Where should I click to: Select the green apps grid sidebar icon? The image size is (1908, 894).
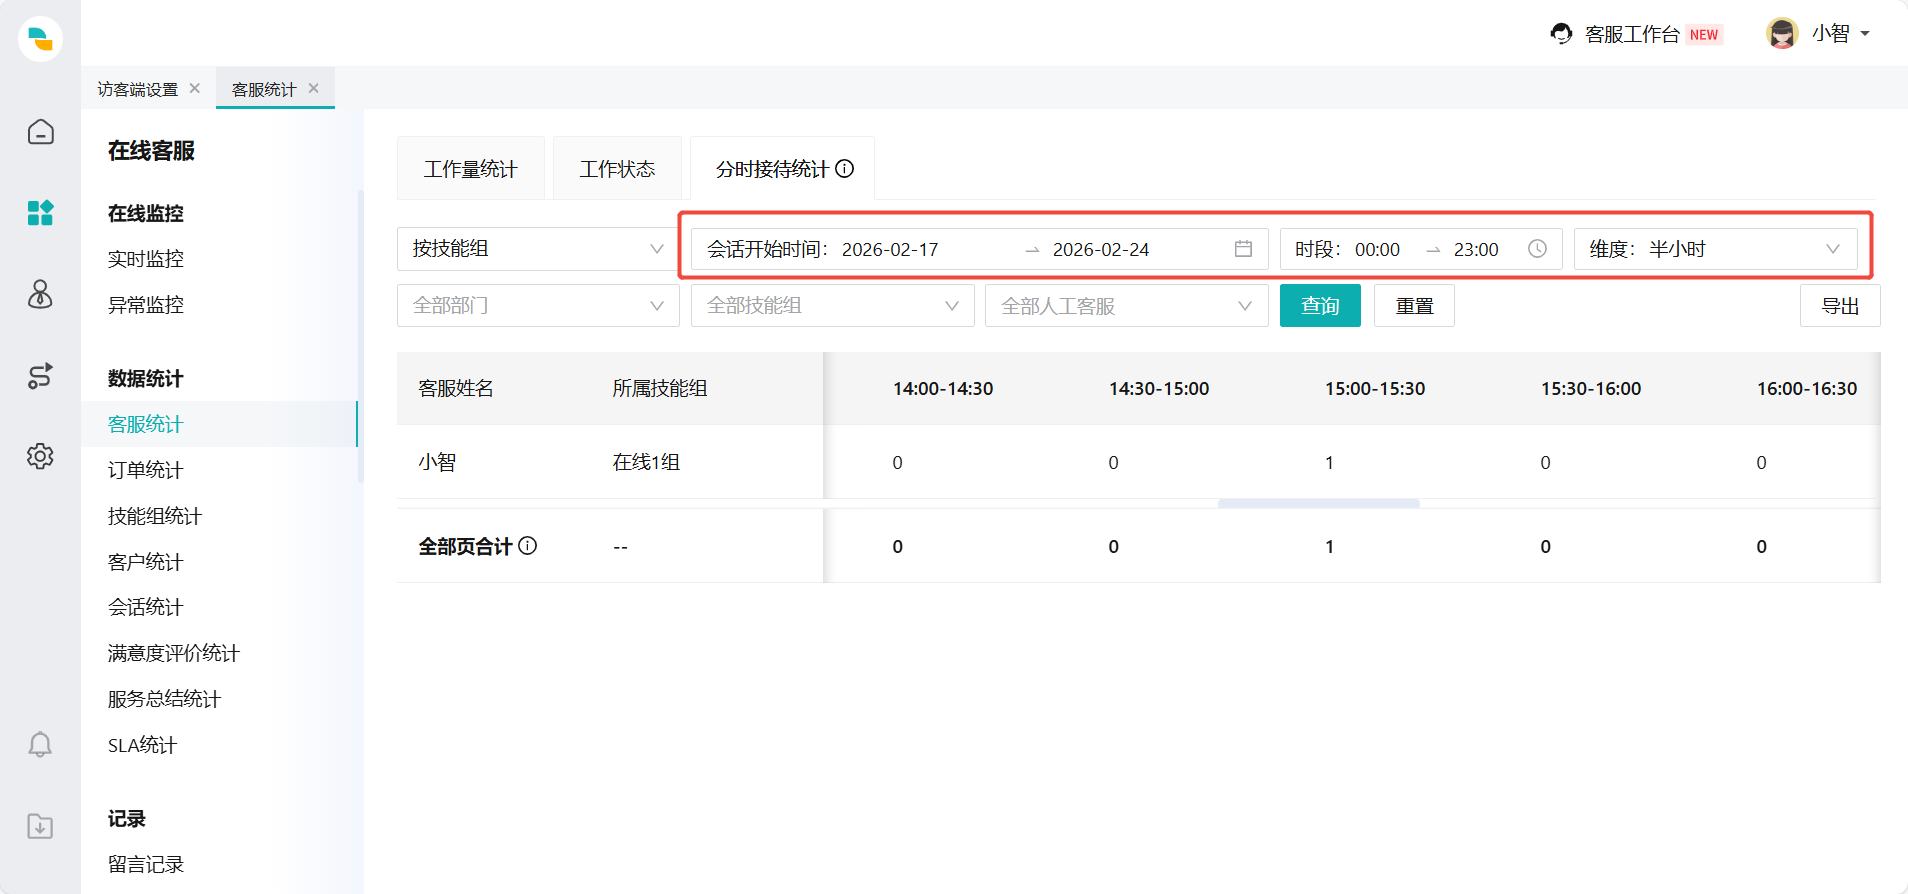pyautogui.click(x=40, y=213)
